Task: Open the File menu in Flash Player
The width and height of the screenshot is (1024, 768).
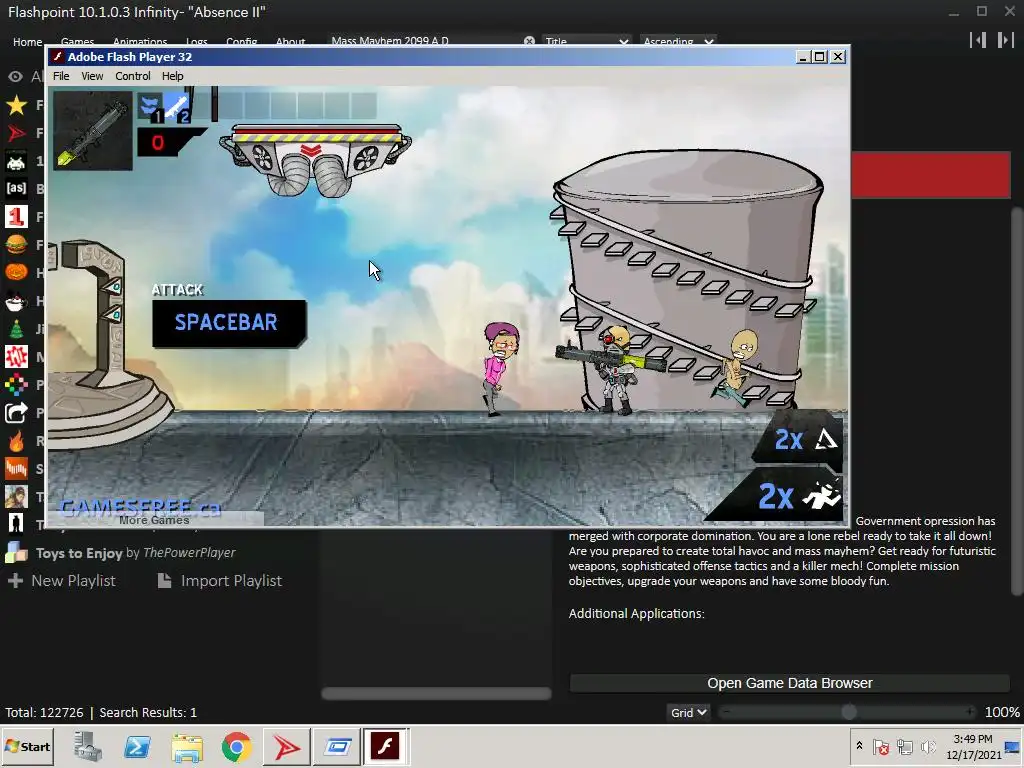Action: [x=61, y=76]
